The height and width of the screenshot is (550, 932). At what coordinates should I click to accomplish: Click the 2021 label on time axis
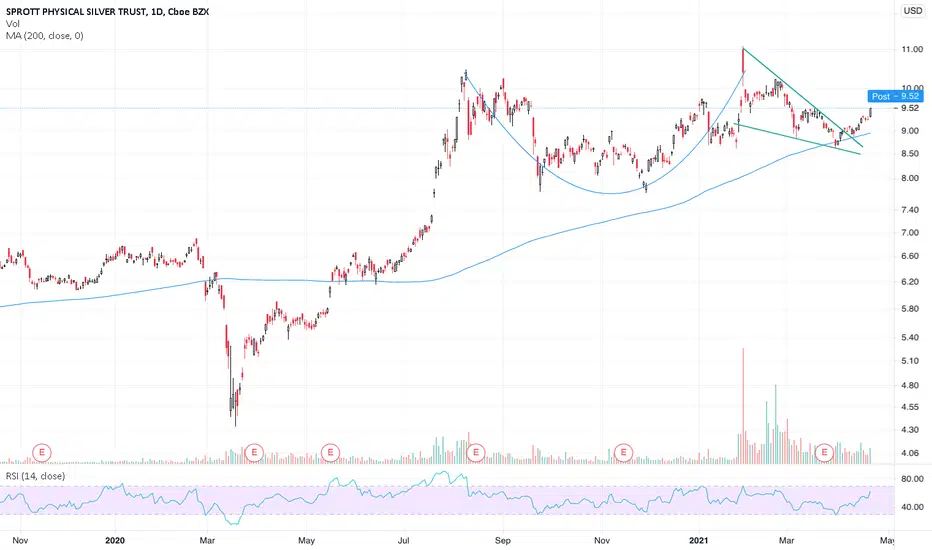coord(699,540)
